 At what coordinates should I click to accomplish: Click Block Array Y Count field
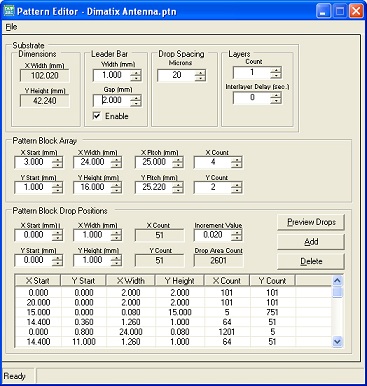click(x=213, y=187)
